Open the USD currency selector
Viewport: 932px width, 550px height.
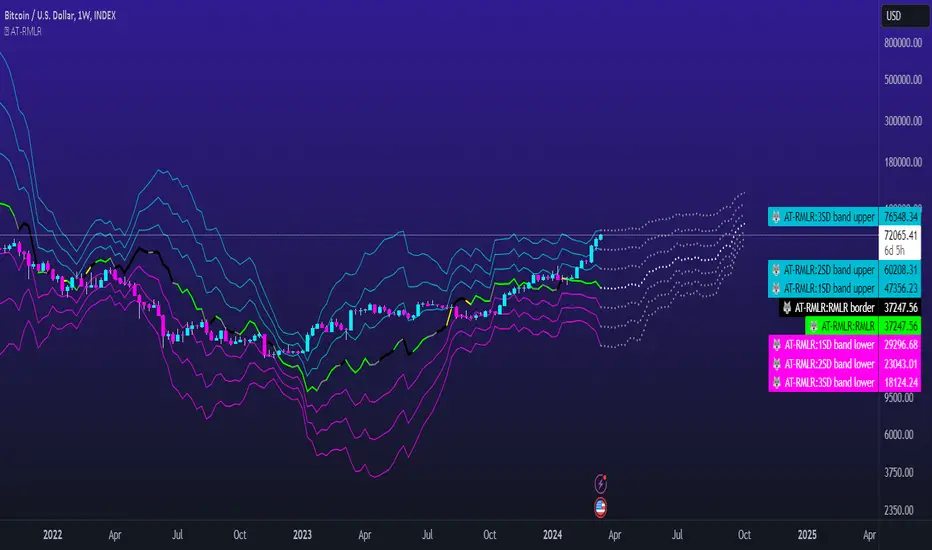point(905,16)
